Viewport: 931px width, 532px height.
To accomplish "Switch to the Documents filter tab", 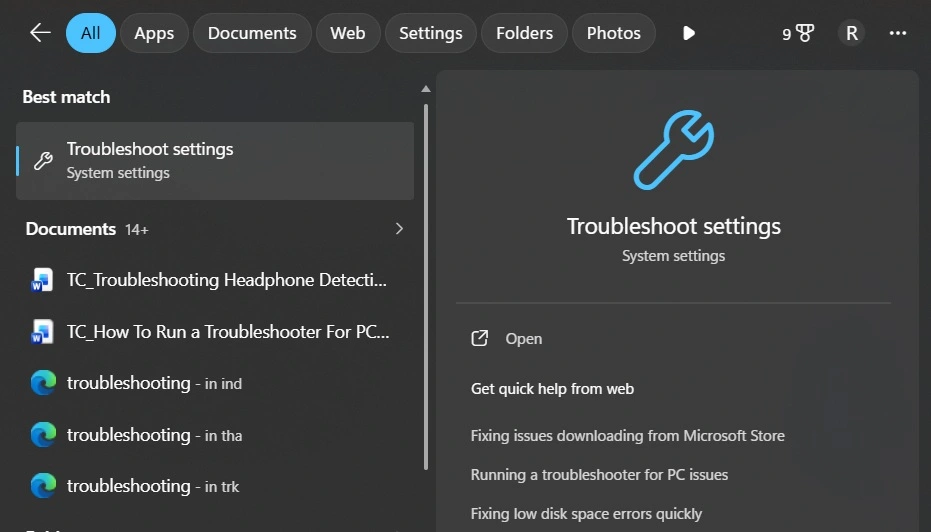I will click(x=252, y=33).
